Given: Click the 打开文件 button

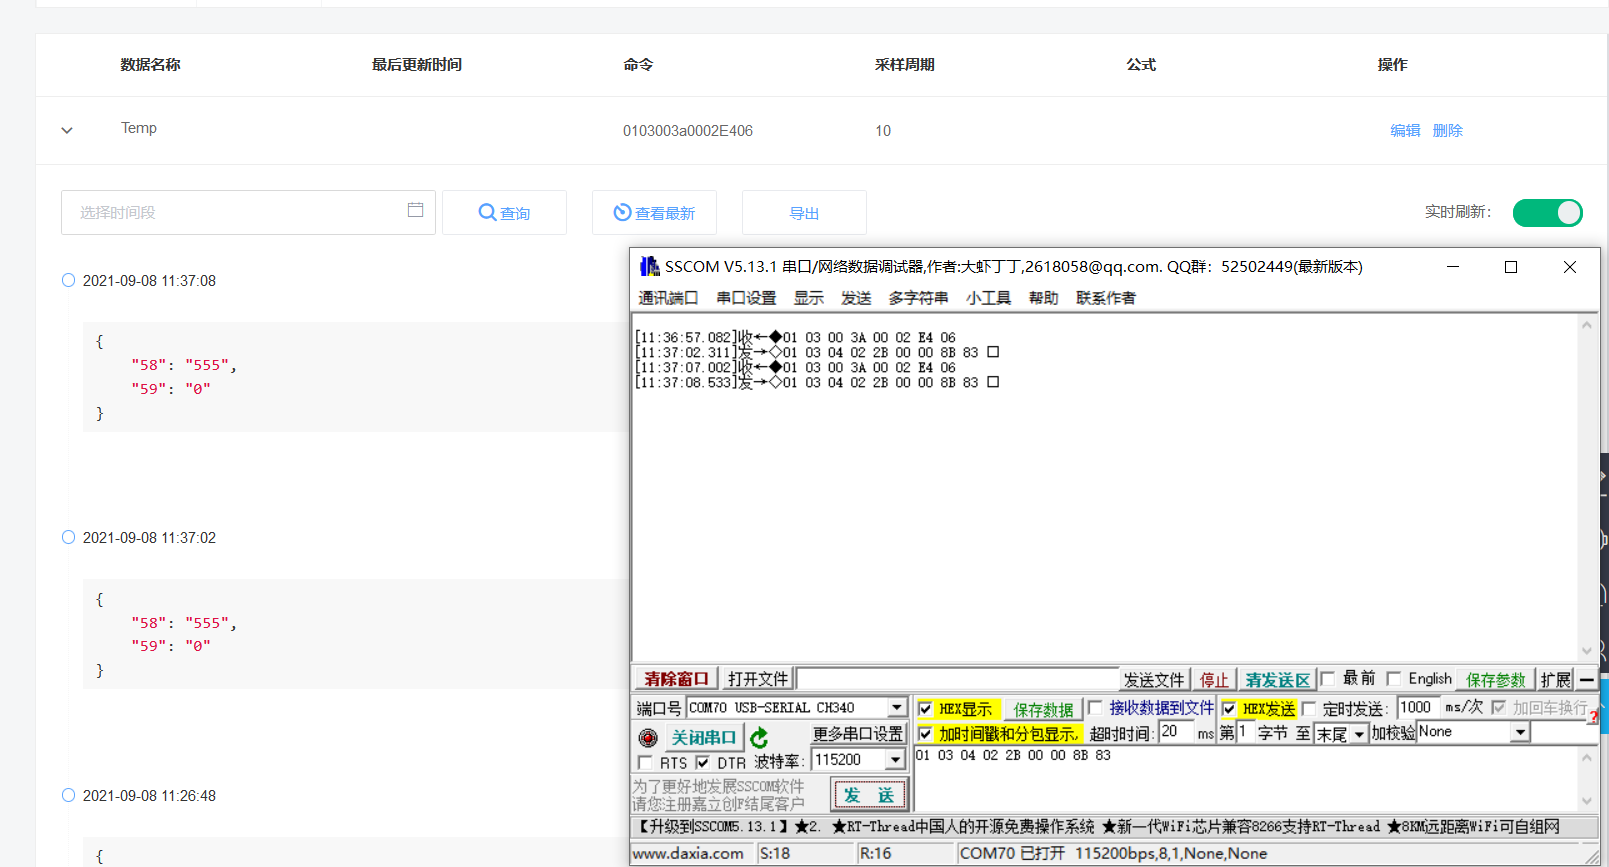Looking at the screenshot, I should click(x=758, y=679).
